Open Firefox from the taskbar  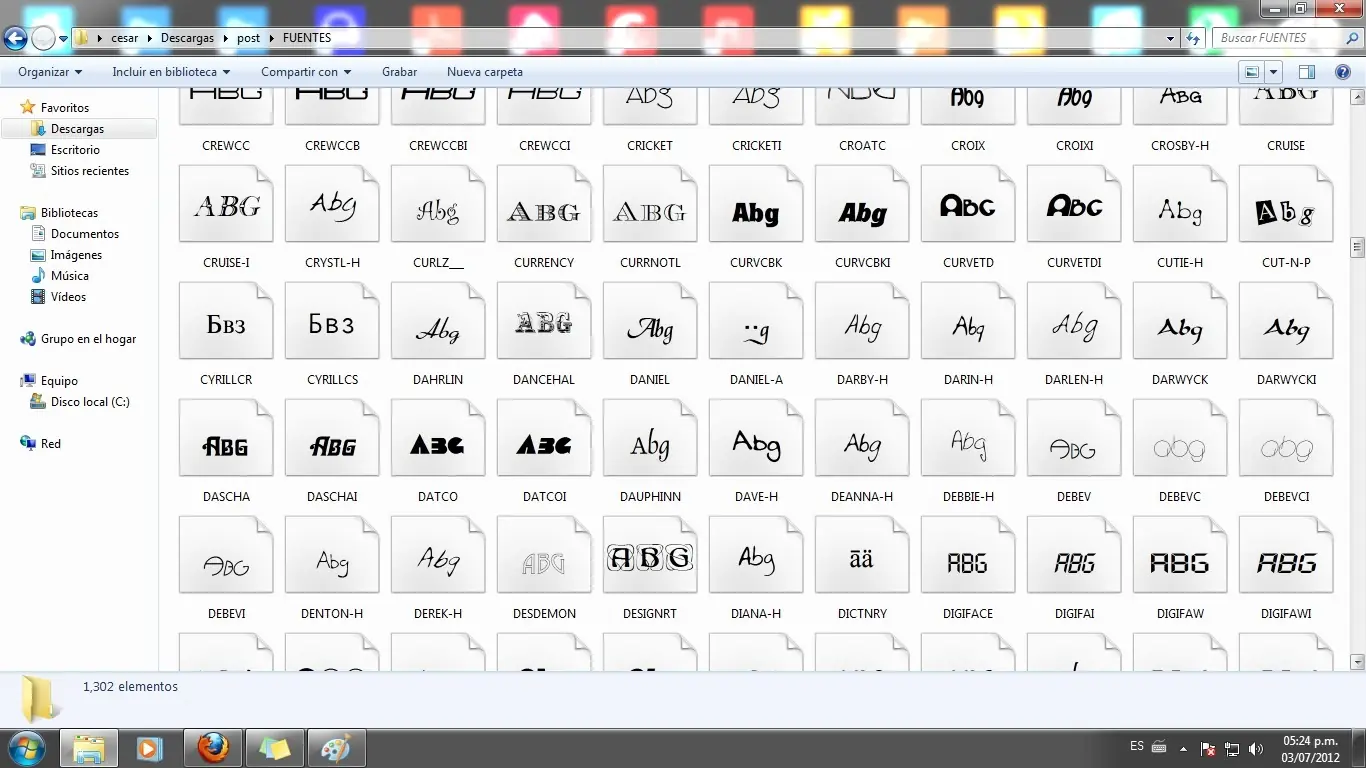click(x=213, y=748)
